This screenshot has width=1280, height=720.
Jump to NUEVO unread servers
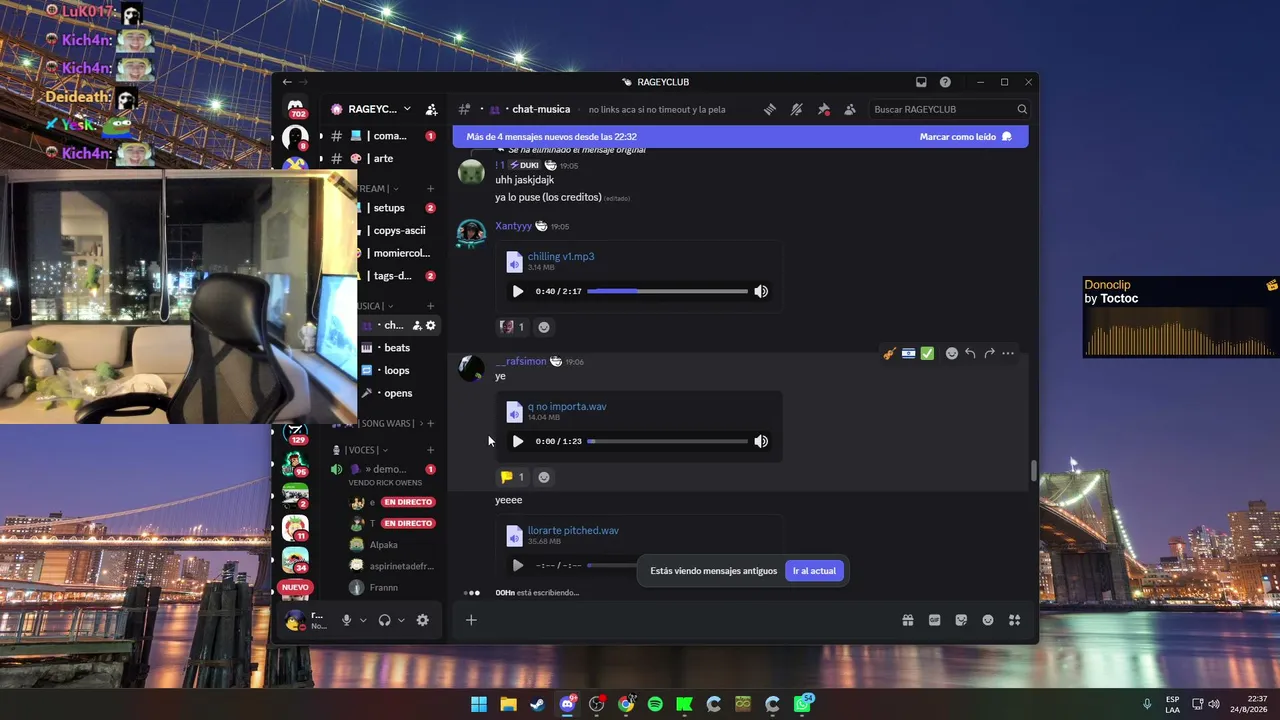tap(295, 587)
